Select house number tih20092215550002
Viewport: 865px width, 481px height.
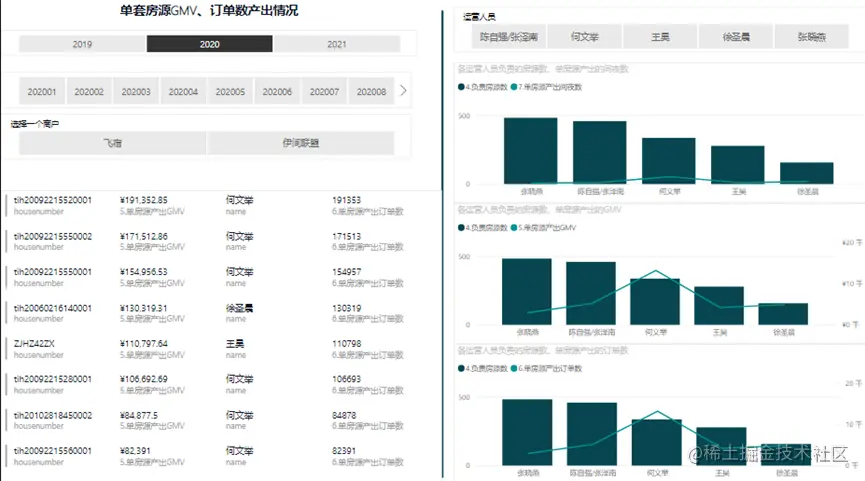pos(53,236)
